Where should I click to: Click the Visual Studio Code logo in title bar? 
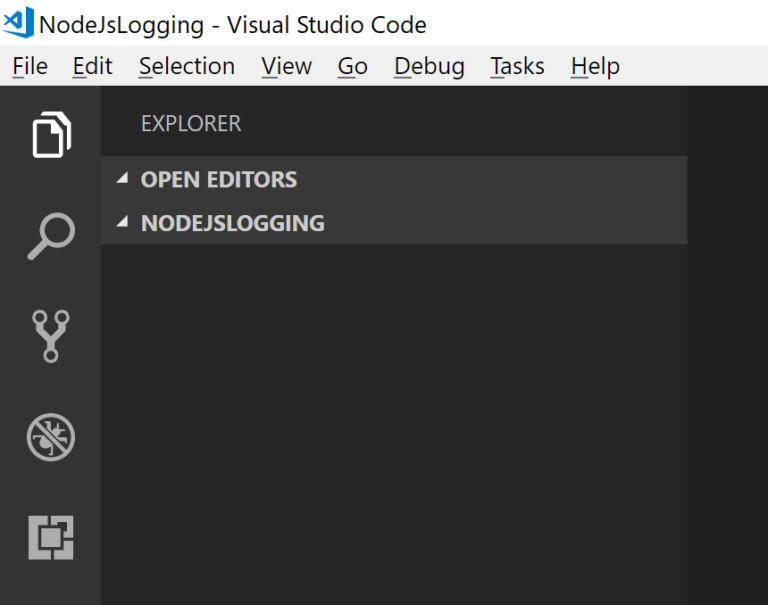[x=18, y=22]
